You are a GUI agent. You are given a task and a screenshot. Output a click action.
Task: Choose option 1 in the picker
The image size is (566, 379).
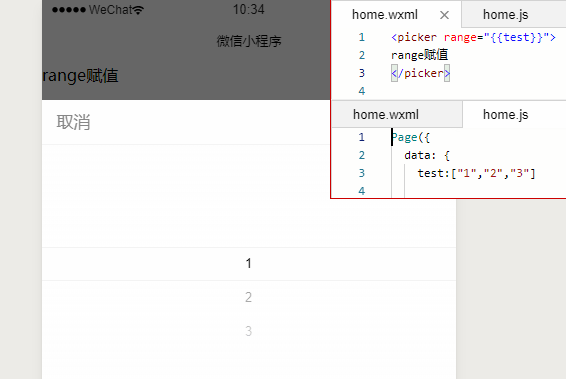click(x=249, y=263)
